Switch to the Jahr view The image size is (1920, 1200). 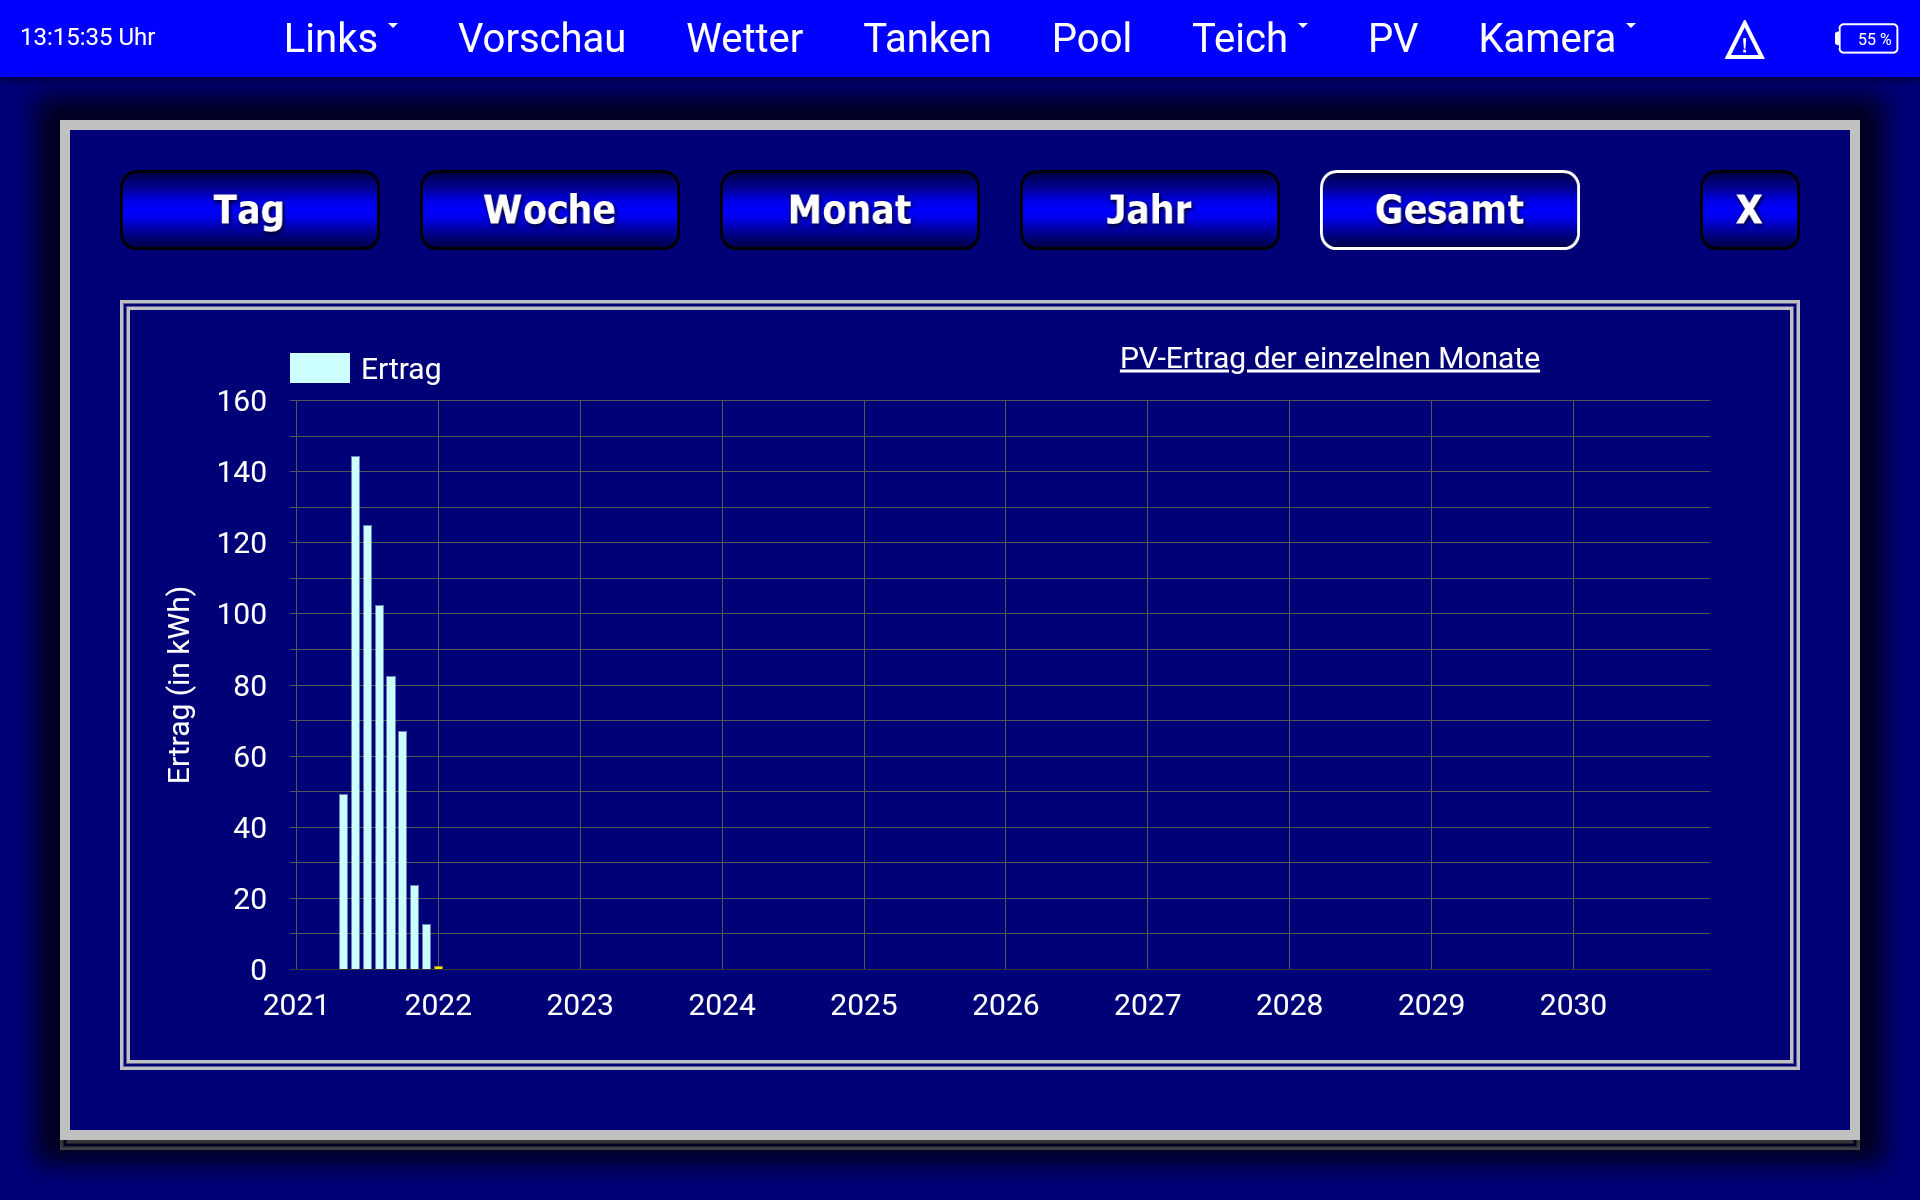(1149, 210)
